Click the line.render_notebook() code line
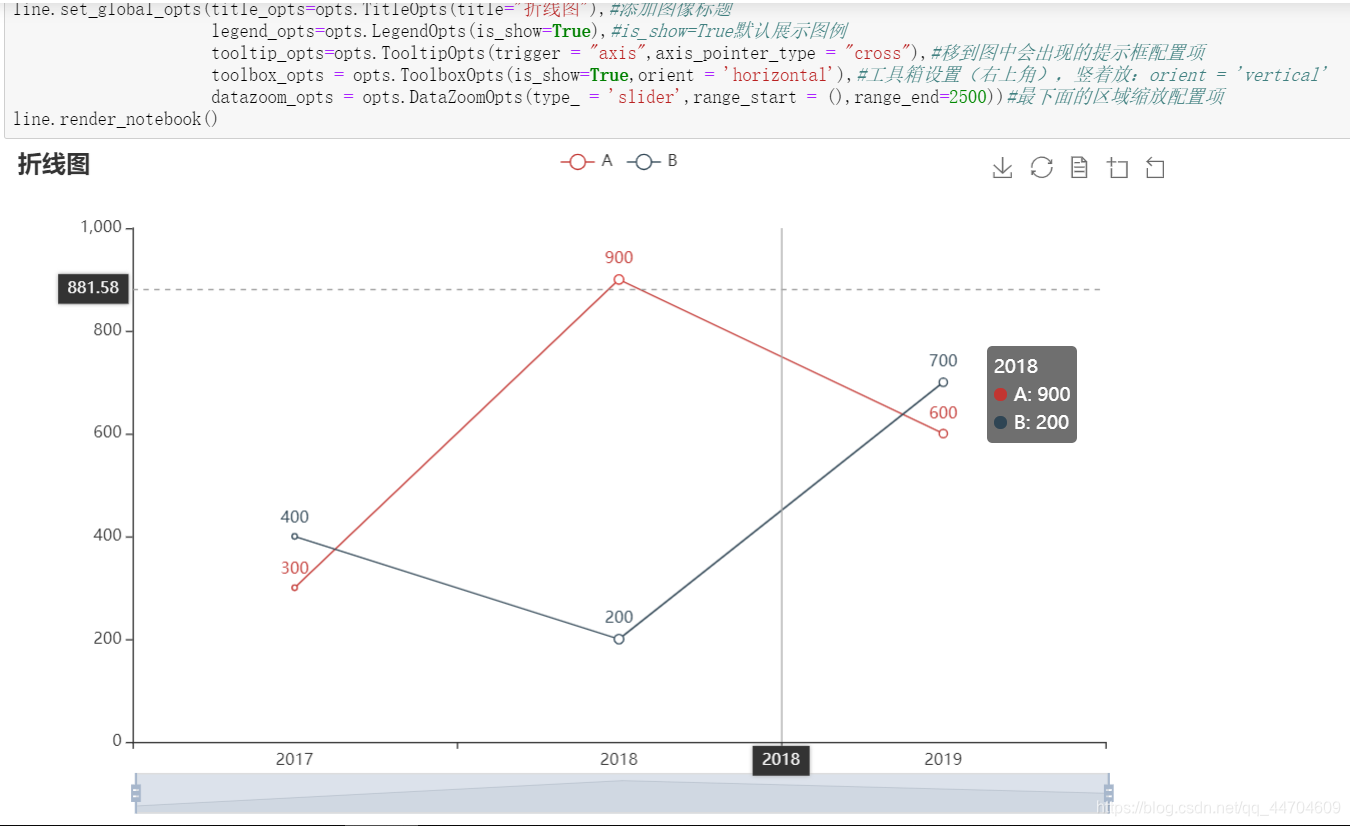1350x826 pixels. [x=116, y=119]
